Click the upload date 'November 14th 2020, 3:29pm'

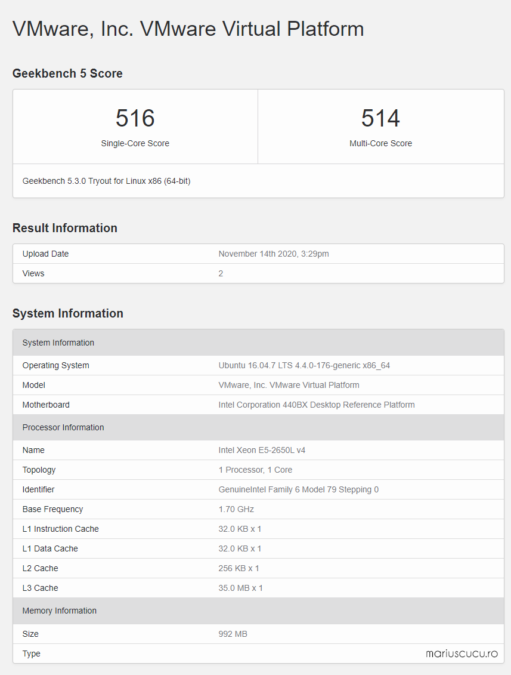tap(273, 254)
